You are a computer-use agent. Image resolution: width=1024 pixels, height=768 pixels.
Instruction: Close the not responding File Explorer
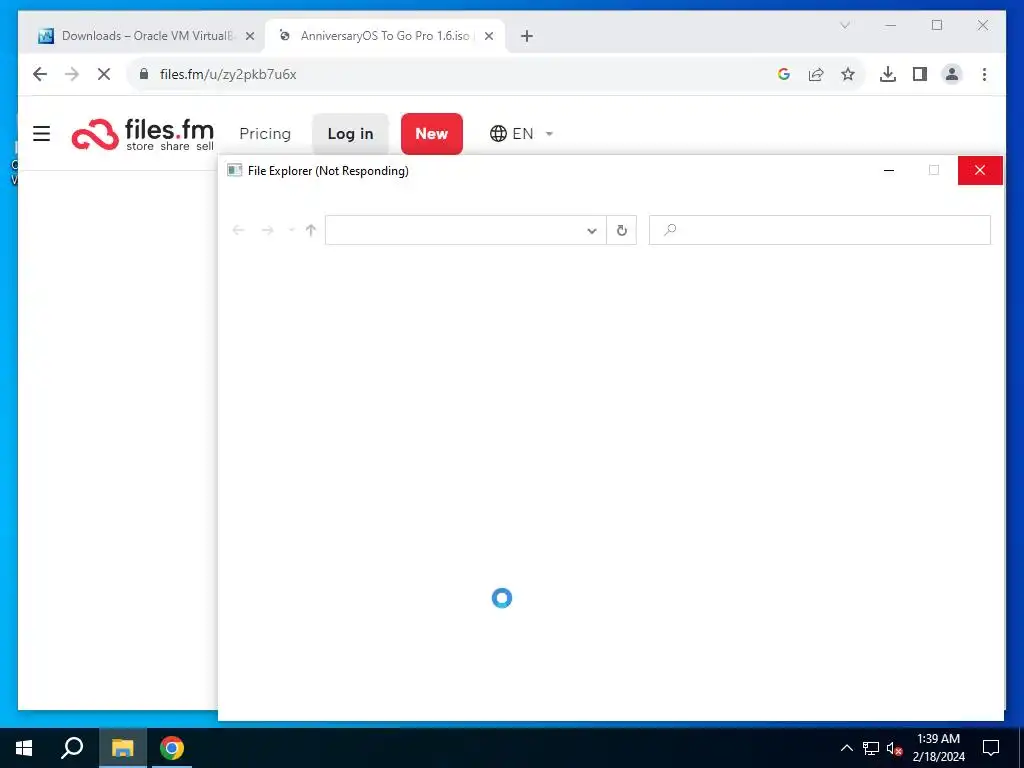(980, 170)
